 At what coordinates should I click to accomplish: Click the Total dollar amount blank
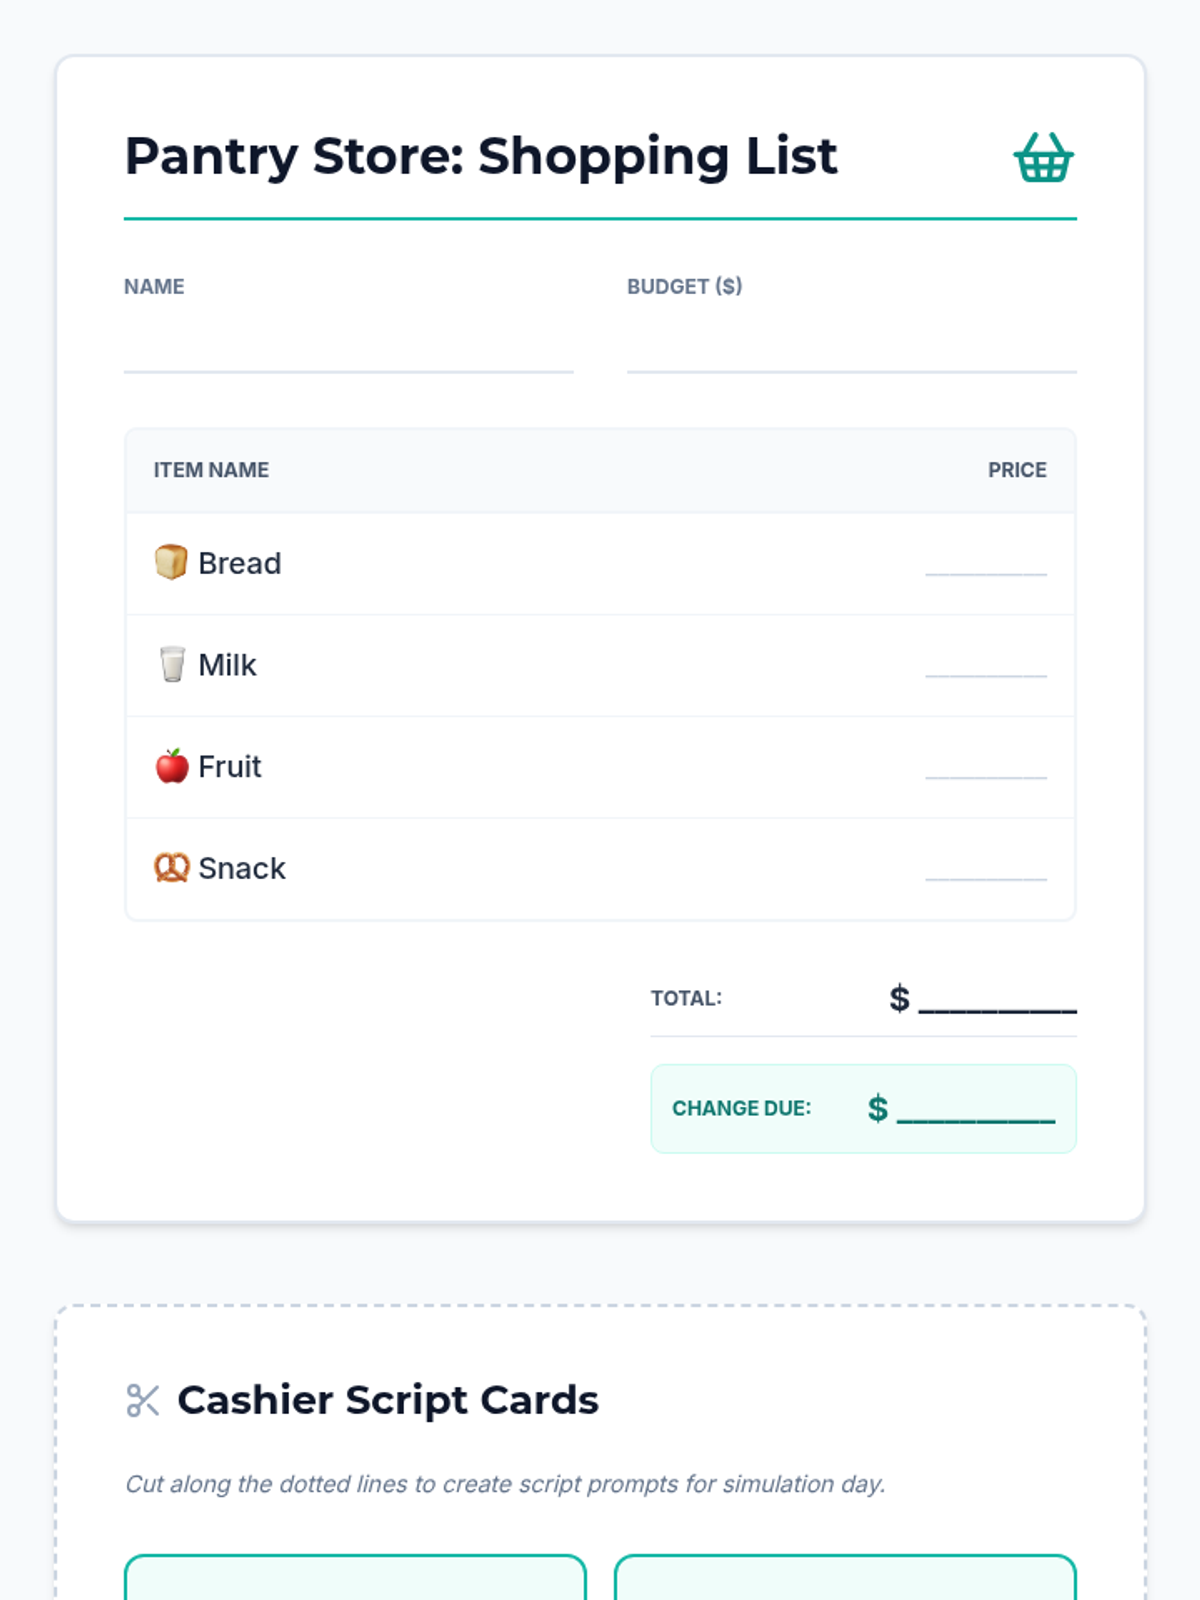click(x=998, y=999)
